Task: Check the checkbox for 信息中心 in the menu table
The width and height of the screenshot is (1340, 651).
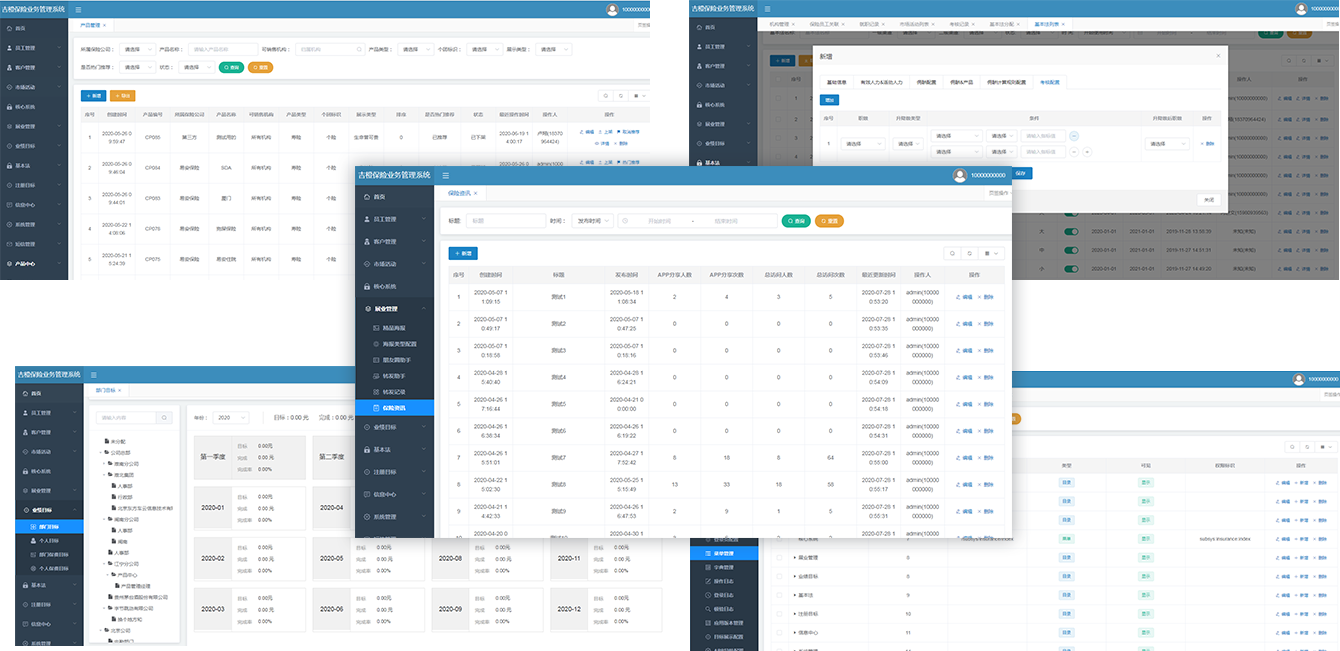Action: tap(779, 632)
